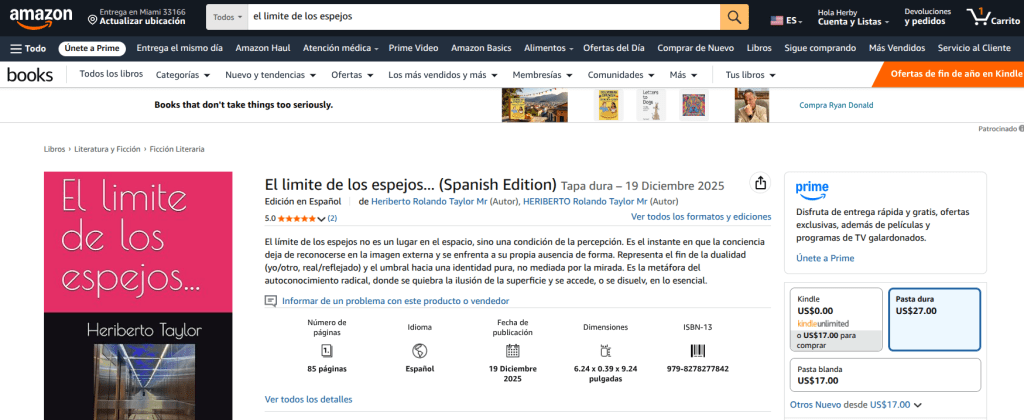Expand Nuevo y tendencias dropdown
Viewport: 1024px width, 420px height.
click(270, 75)
